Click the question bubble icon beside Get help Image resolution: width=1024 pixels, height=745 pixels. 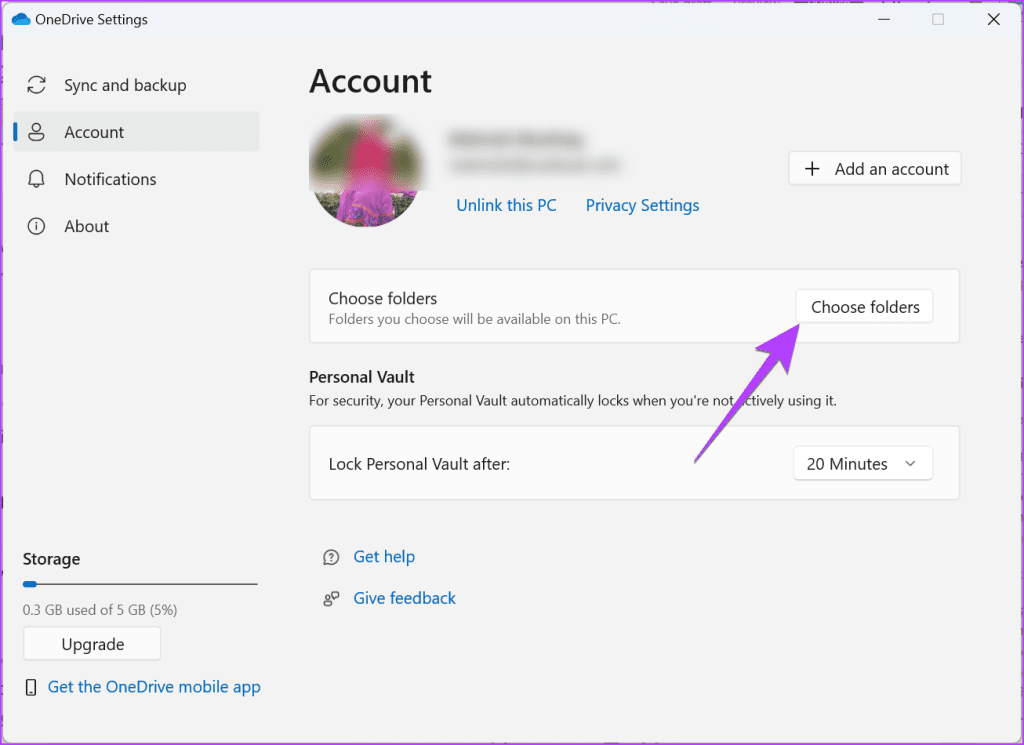[331, 557]
